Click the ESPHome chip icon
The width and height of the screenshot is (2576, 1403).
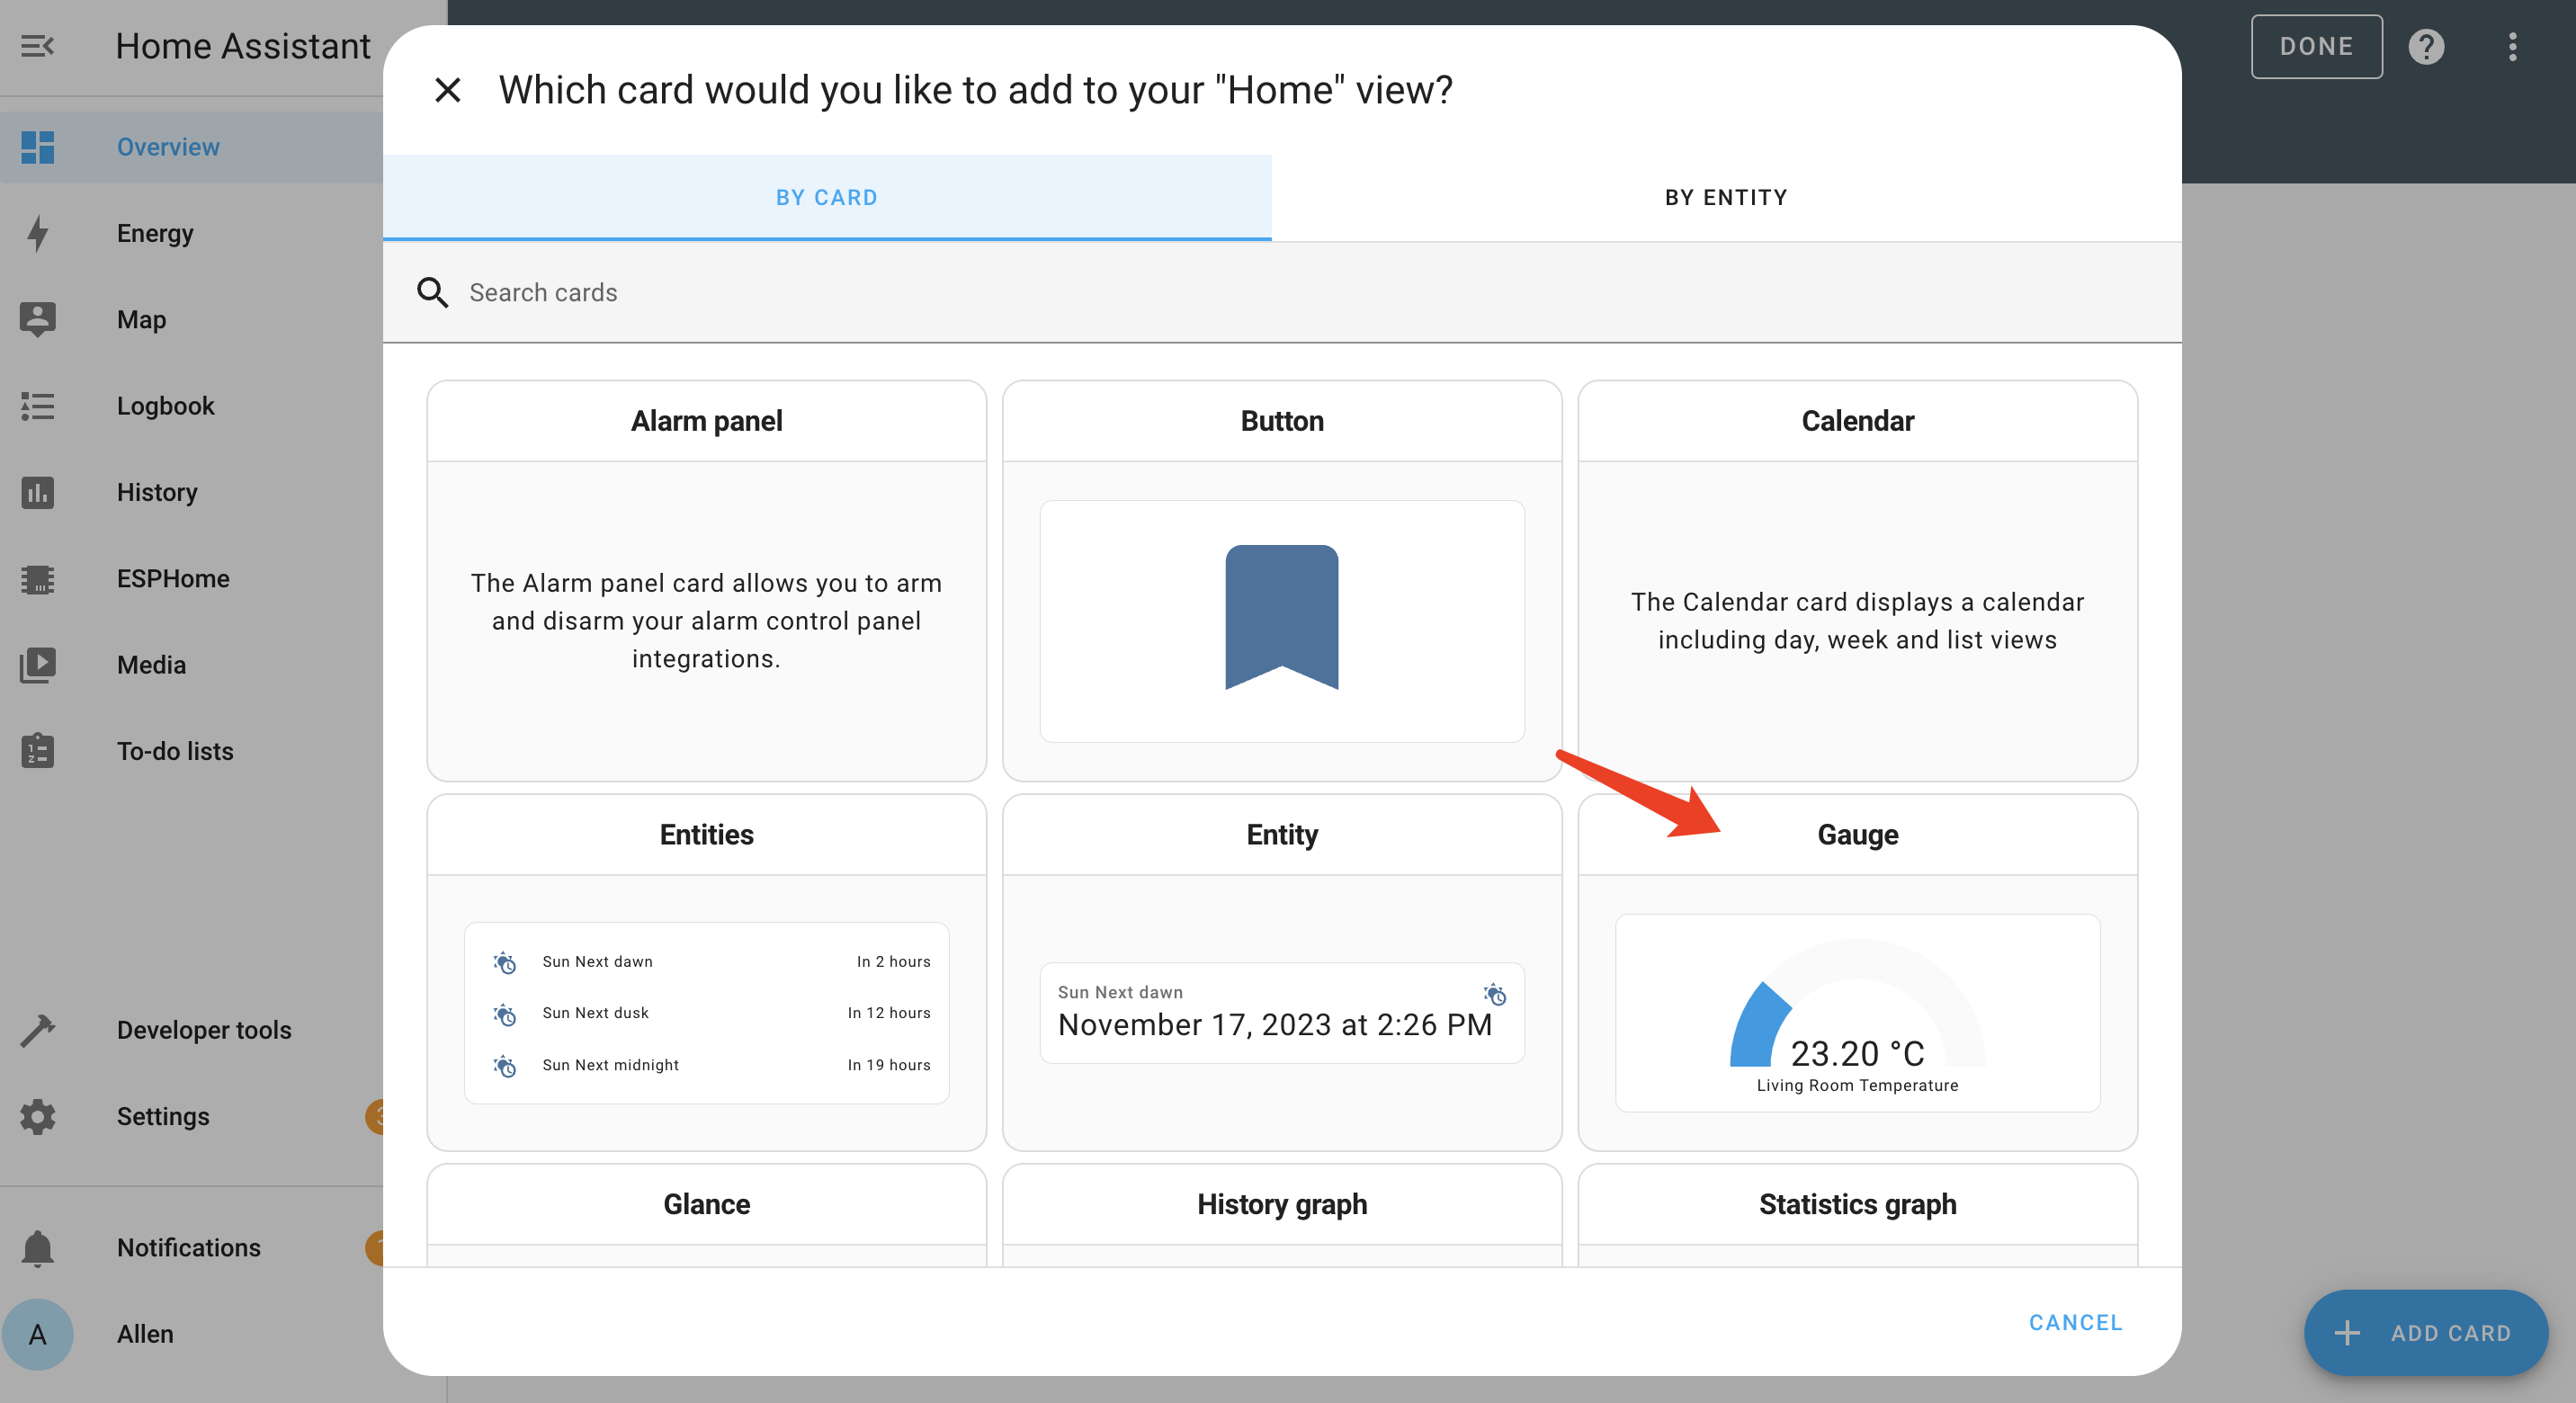click(38, 578)
